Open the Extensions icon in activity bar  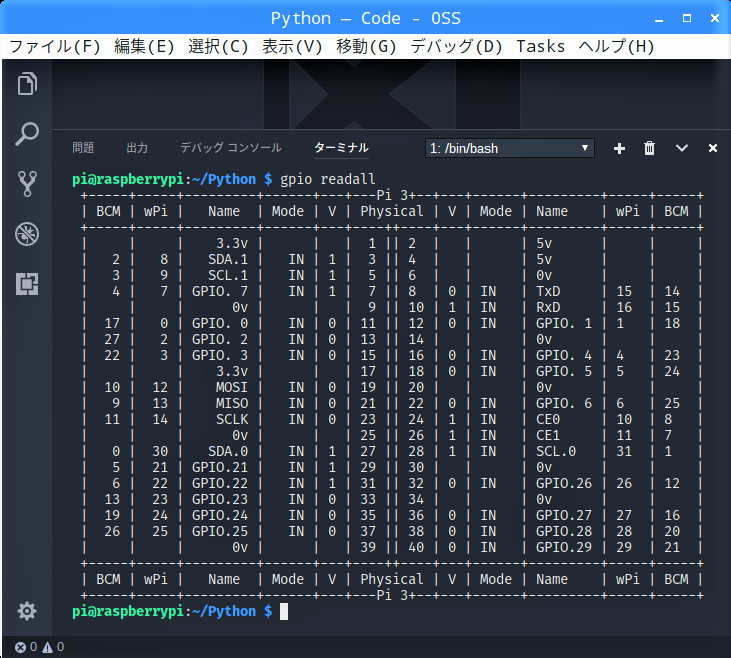(x=27, y=284)
